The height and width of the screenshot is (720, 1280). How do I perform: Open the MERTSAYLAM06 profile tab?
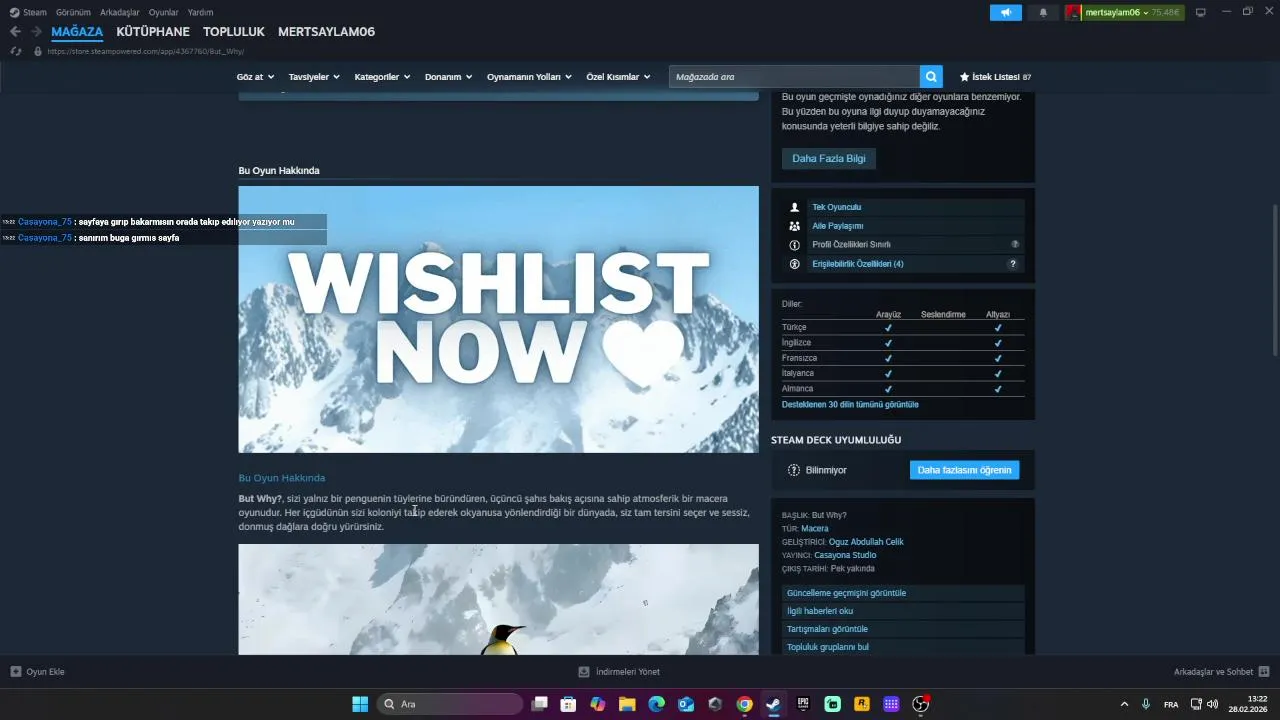click(x=326, y=32)
